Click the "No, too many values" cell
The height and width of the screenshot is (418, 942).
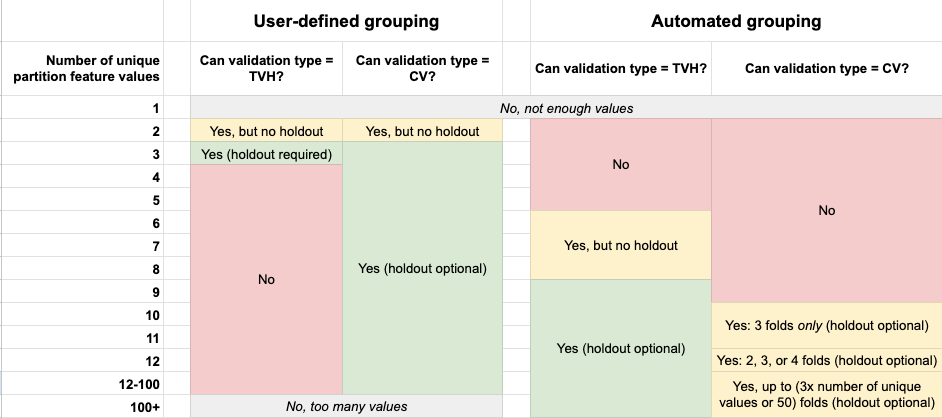[x=346, y=406]
